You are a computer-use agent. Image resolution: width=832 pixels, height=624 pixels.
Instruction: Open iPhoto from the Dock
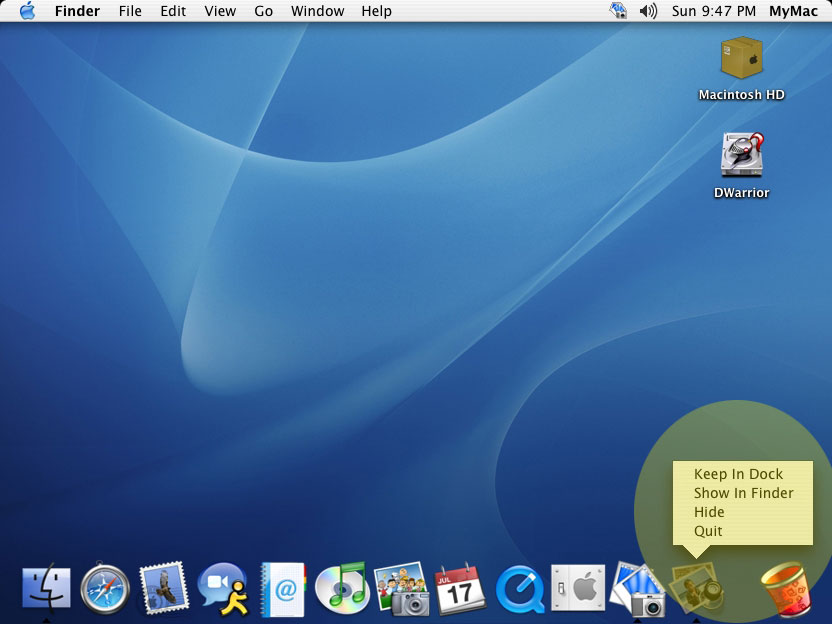coord(401,589)
